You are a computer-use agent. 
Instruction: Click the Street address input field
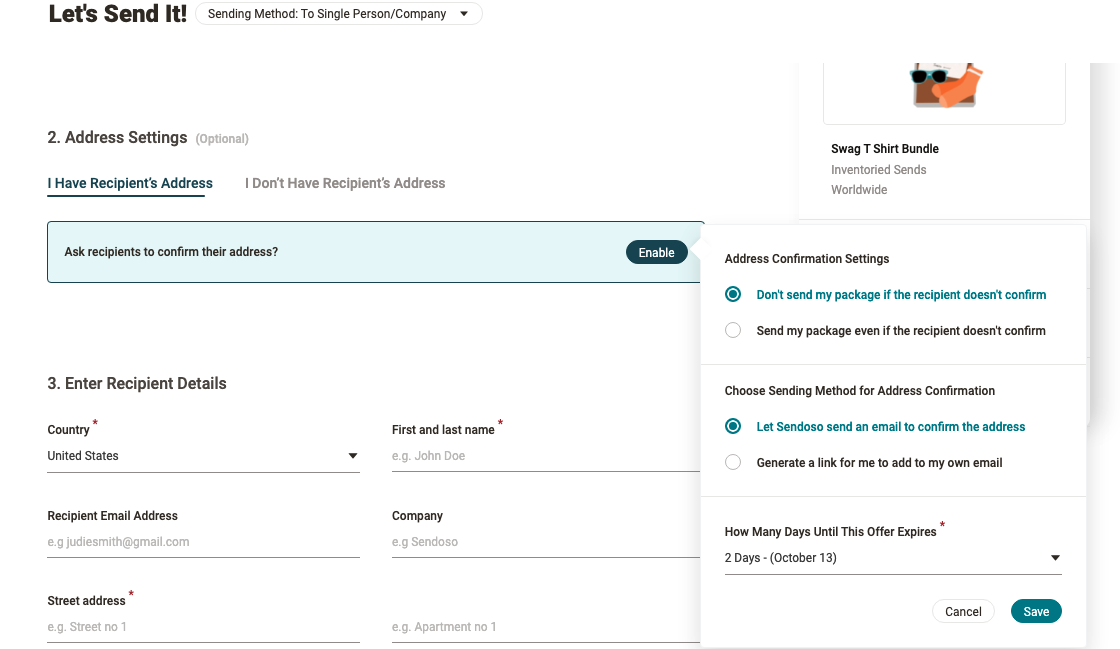[x=203, y=627]
